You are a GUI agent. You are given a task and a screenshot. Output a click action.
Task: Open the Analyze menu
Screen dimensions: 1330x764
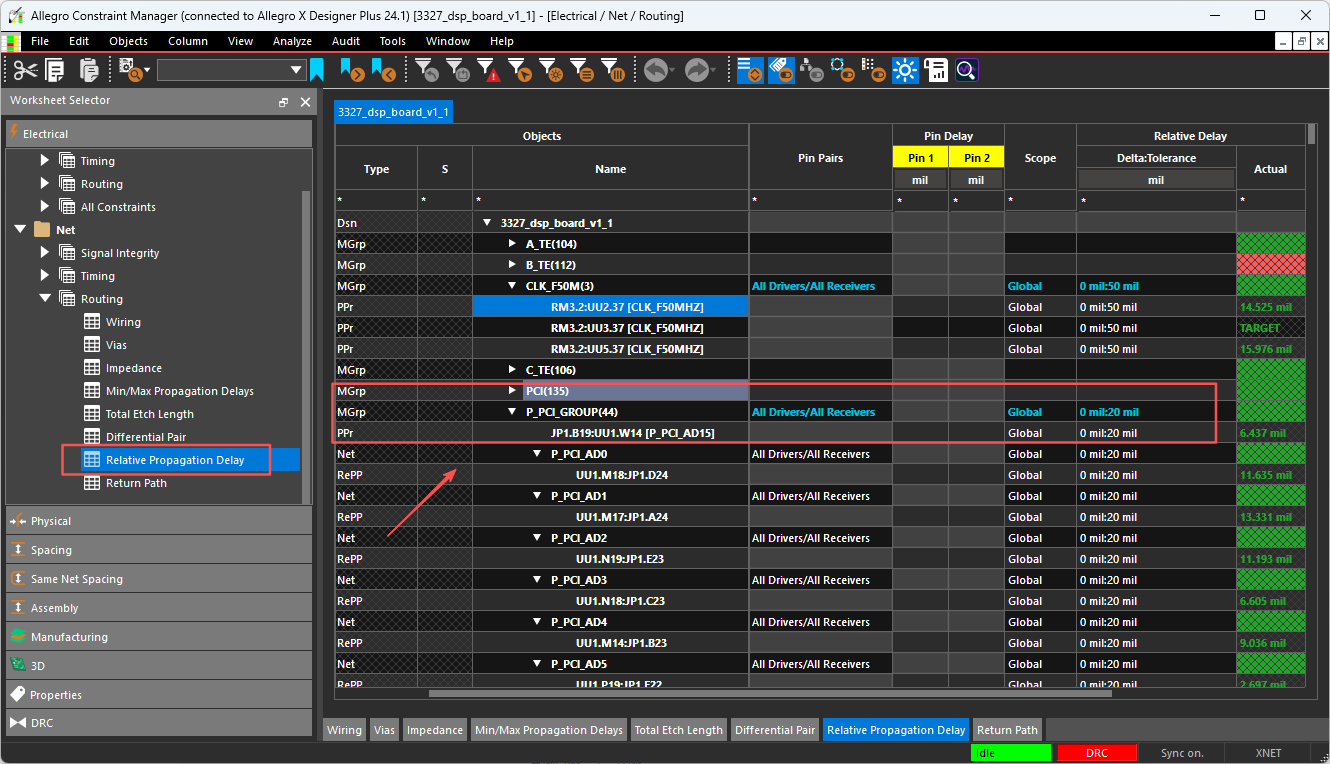pyautogui.click(x=292, y=41)
